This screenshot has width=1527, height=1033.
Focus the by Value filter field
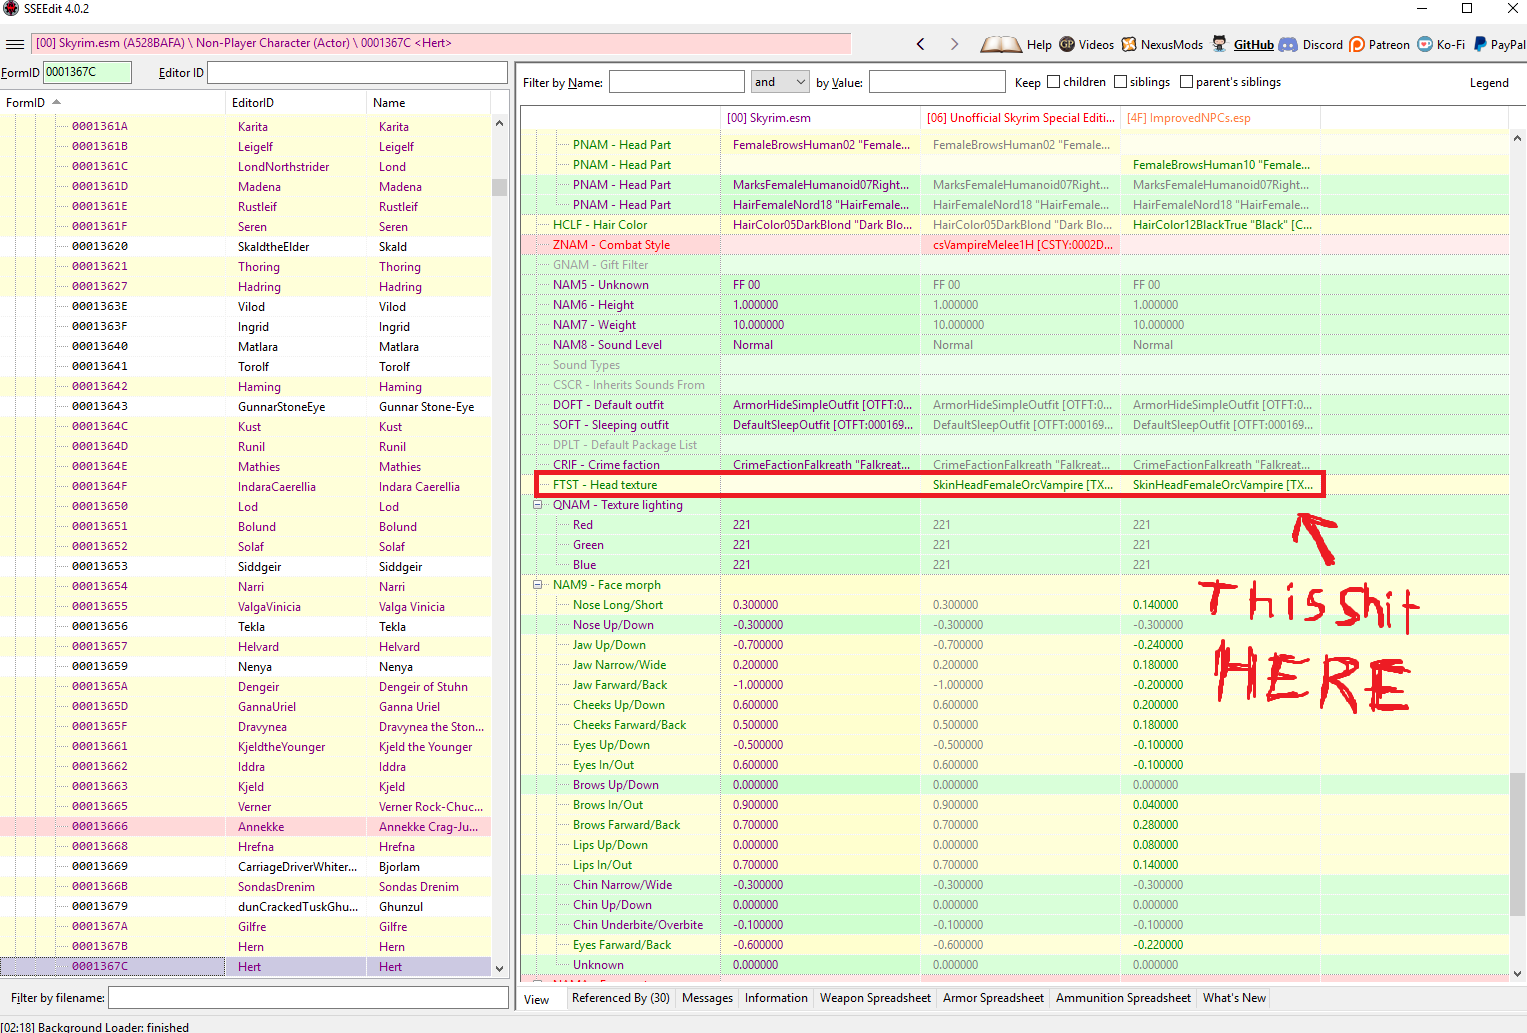[x=937, y=82]
